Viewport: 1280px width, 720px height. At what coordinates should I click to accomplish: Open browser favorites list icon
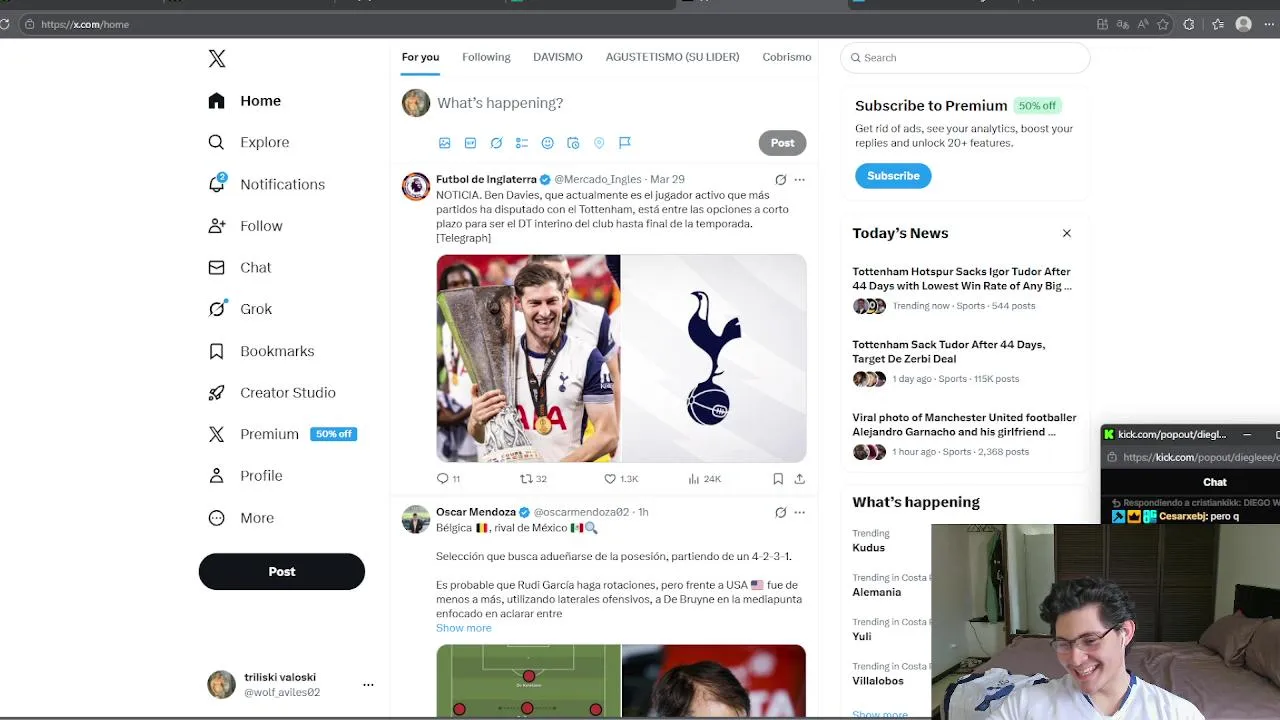(x=1218, y=24)
